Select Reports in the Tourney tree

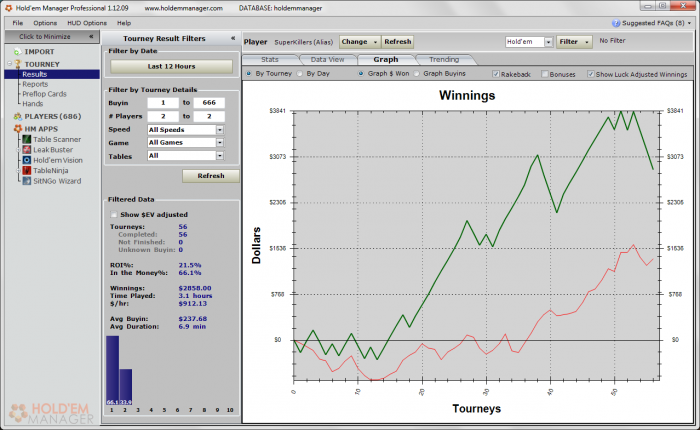point(35,84)
